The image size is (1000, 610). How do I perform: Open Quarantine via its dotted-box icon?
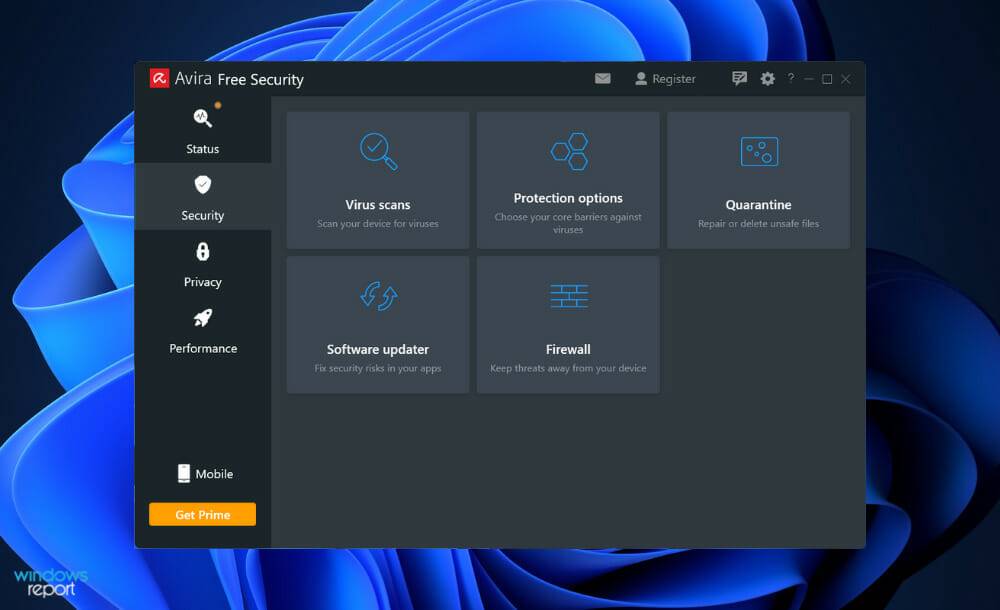(x=758, y=151)
